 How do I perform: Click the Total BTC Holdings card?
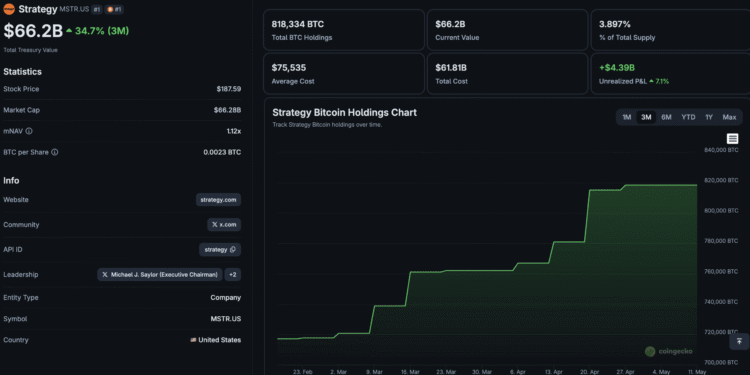tap(343, 30)
